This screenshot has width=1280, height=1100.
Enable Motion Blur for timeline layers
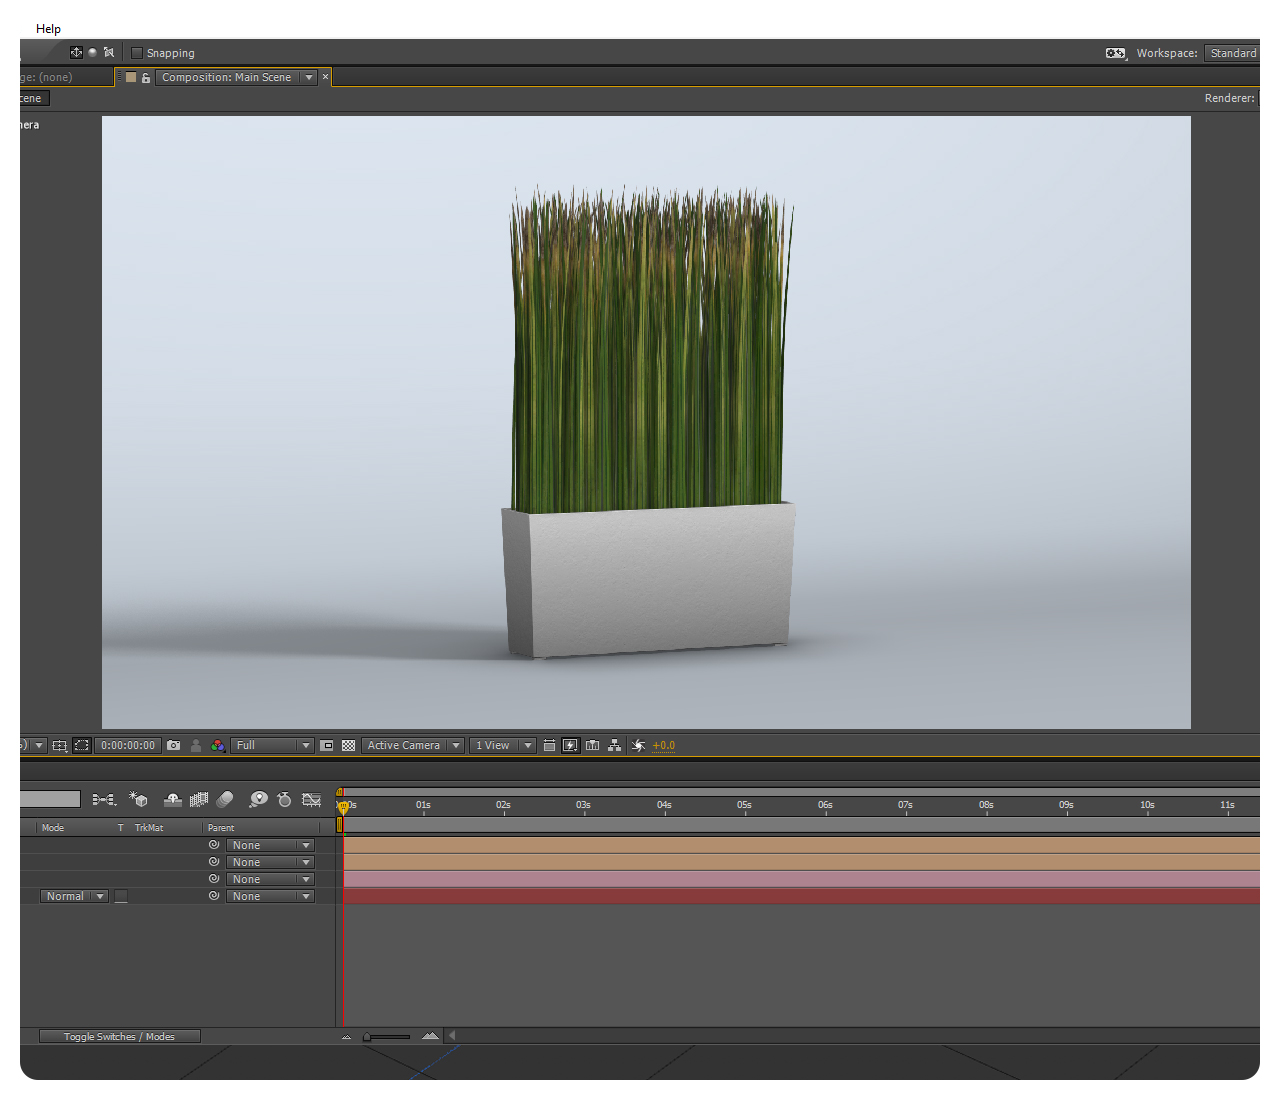click(225, 800)
